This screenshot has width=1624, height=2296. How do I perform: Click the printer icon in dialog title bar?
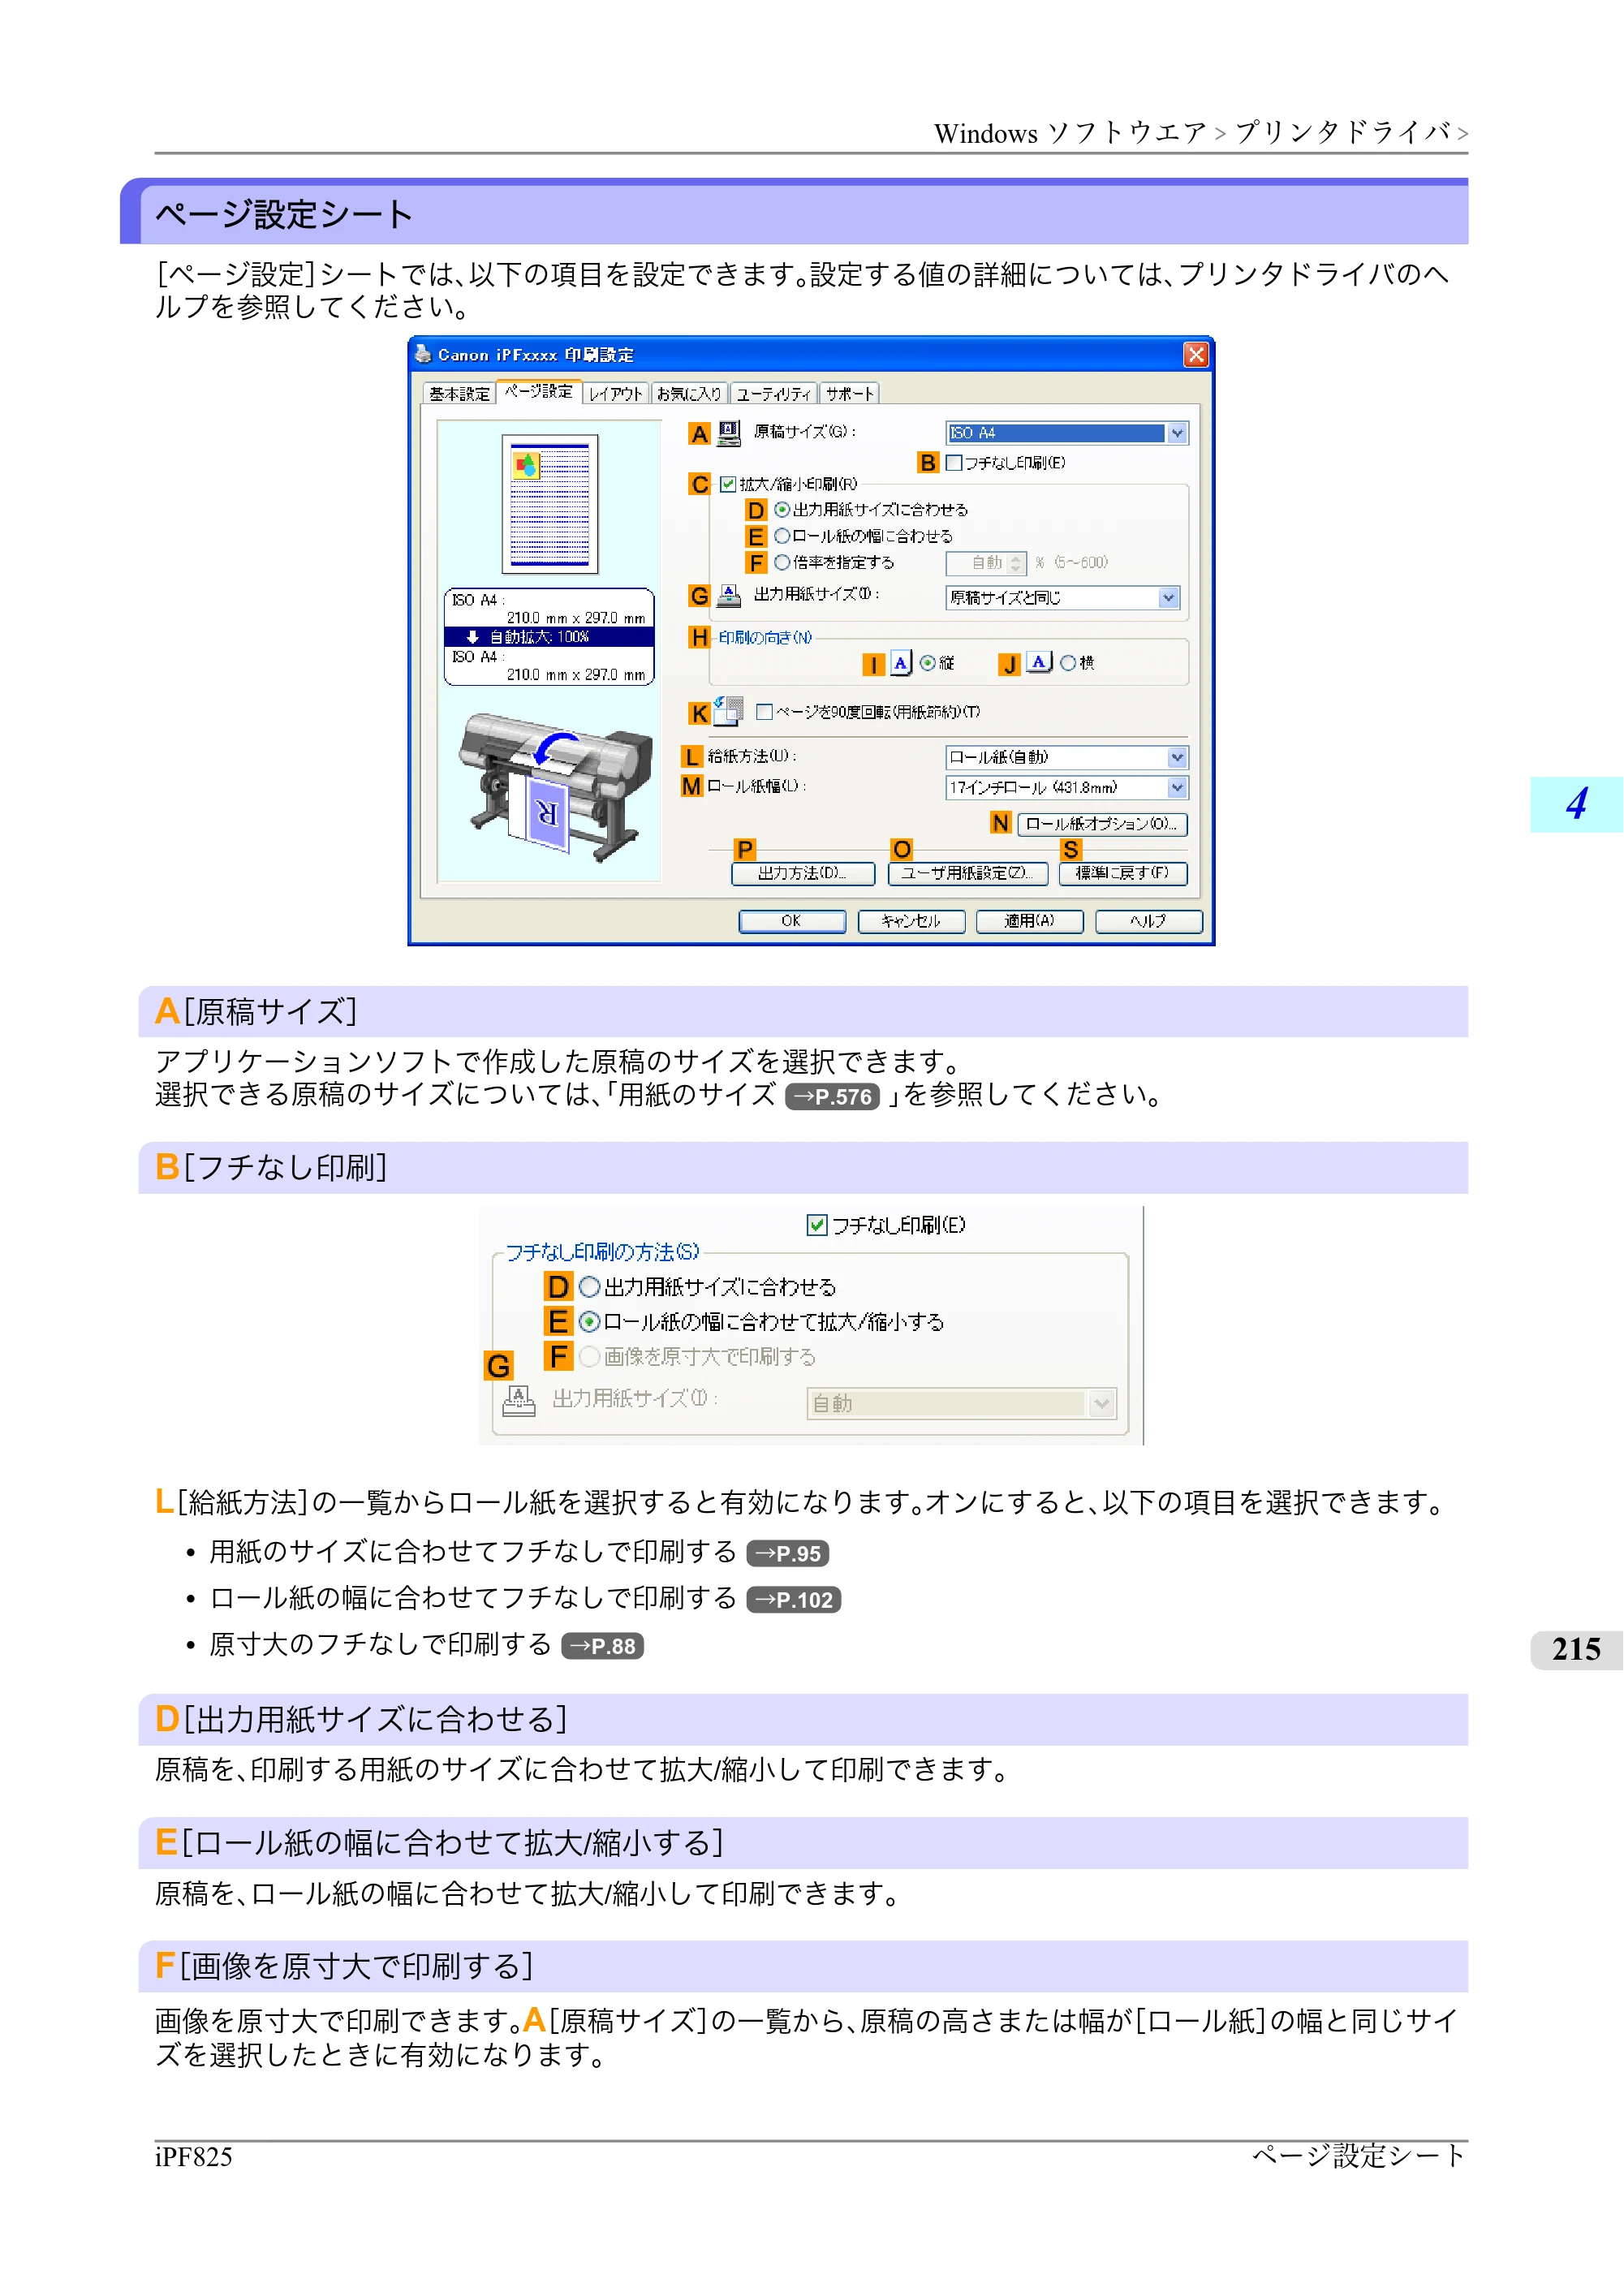click(423, 354)
